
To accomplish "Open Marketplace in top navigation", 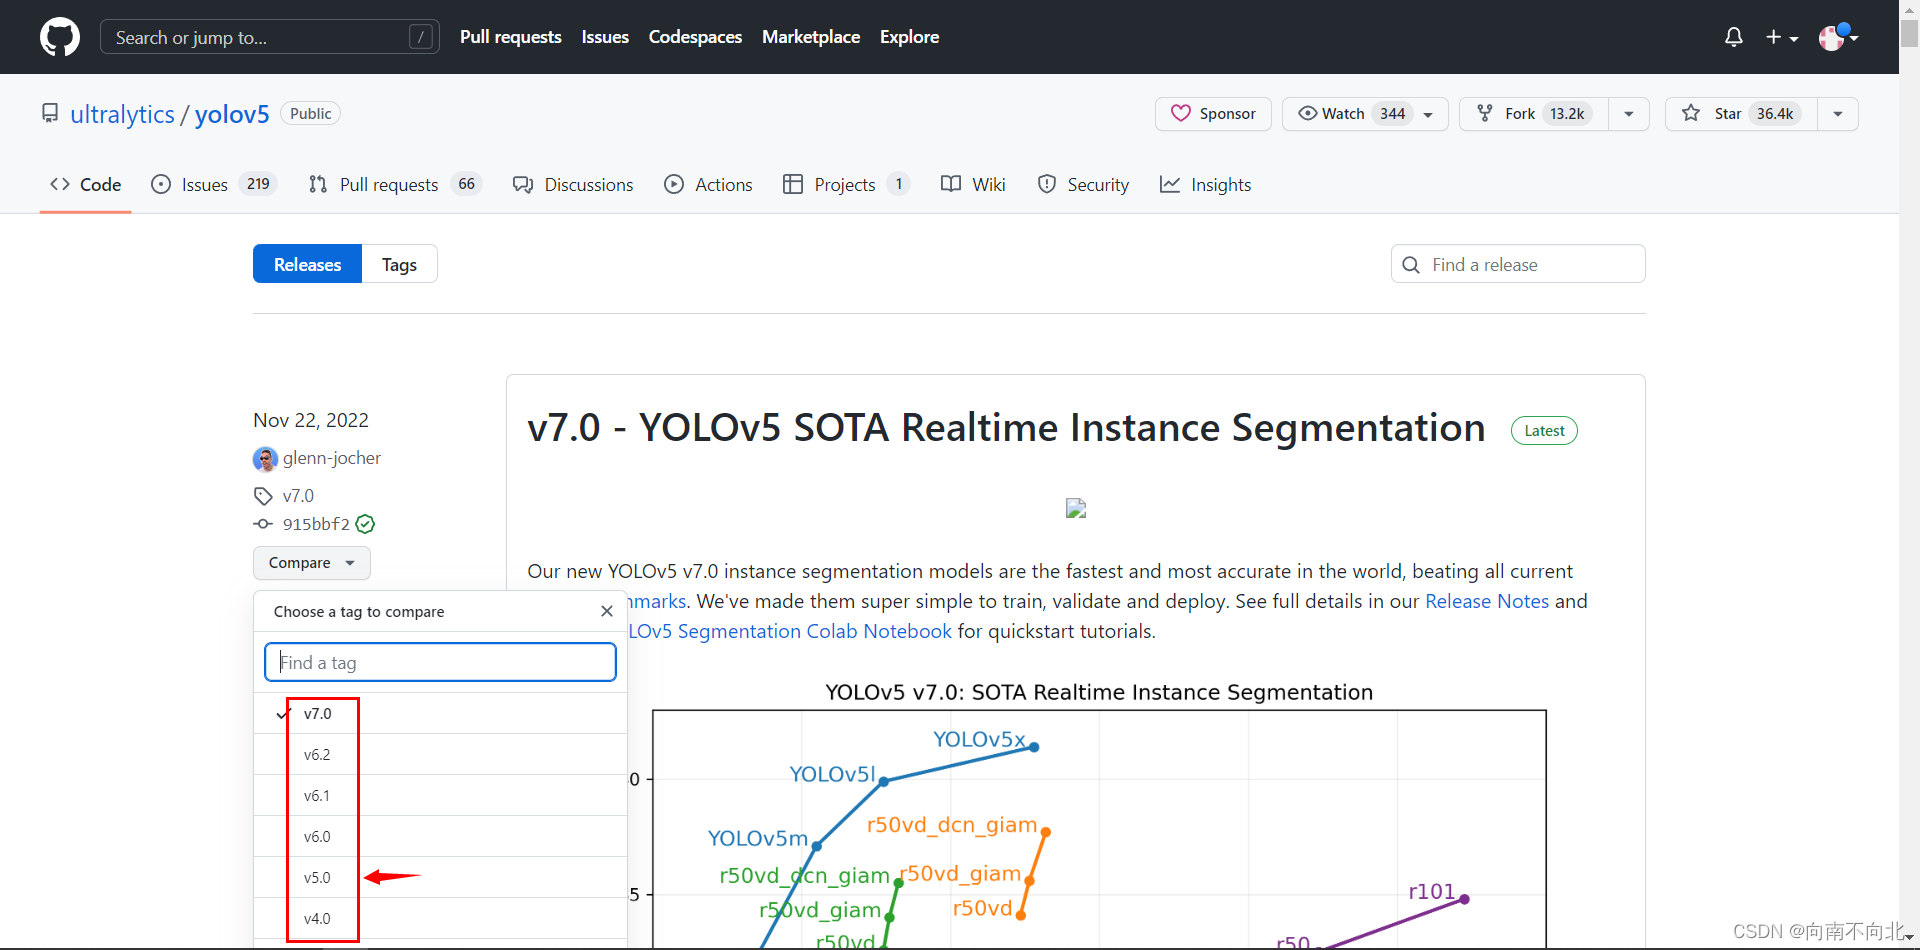I will click(811, 37).
